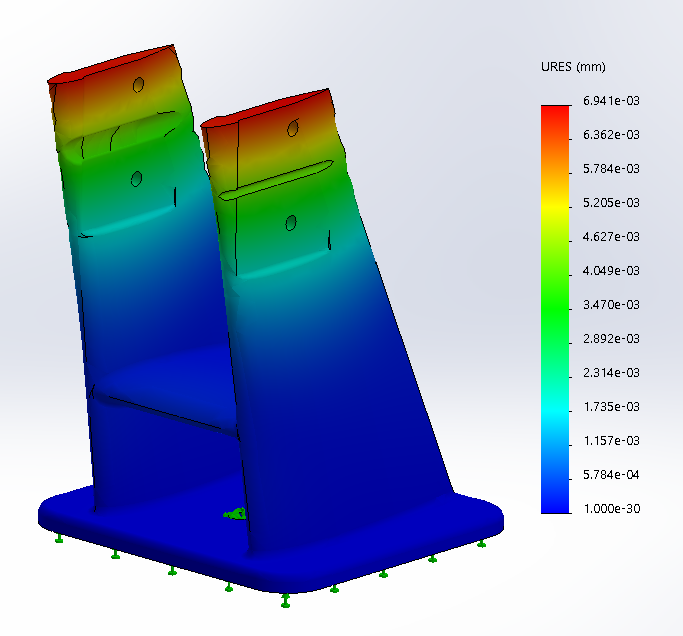Screen dimensions: 683x636
Task: Click the displacement color legend bar
Action: (x=555, y=309)
